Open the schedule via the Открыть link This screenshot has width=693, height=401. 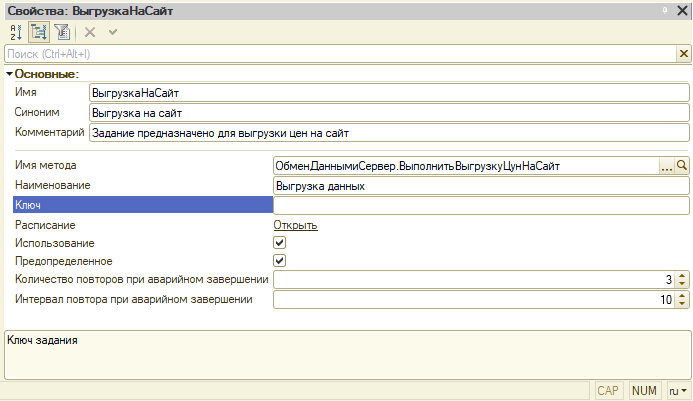[295, 225]
